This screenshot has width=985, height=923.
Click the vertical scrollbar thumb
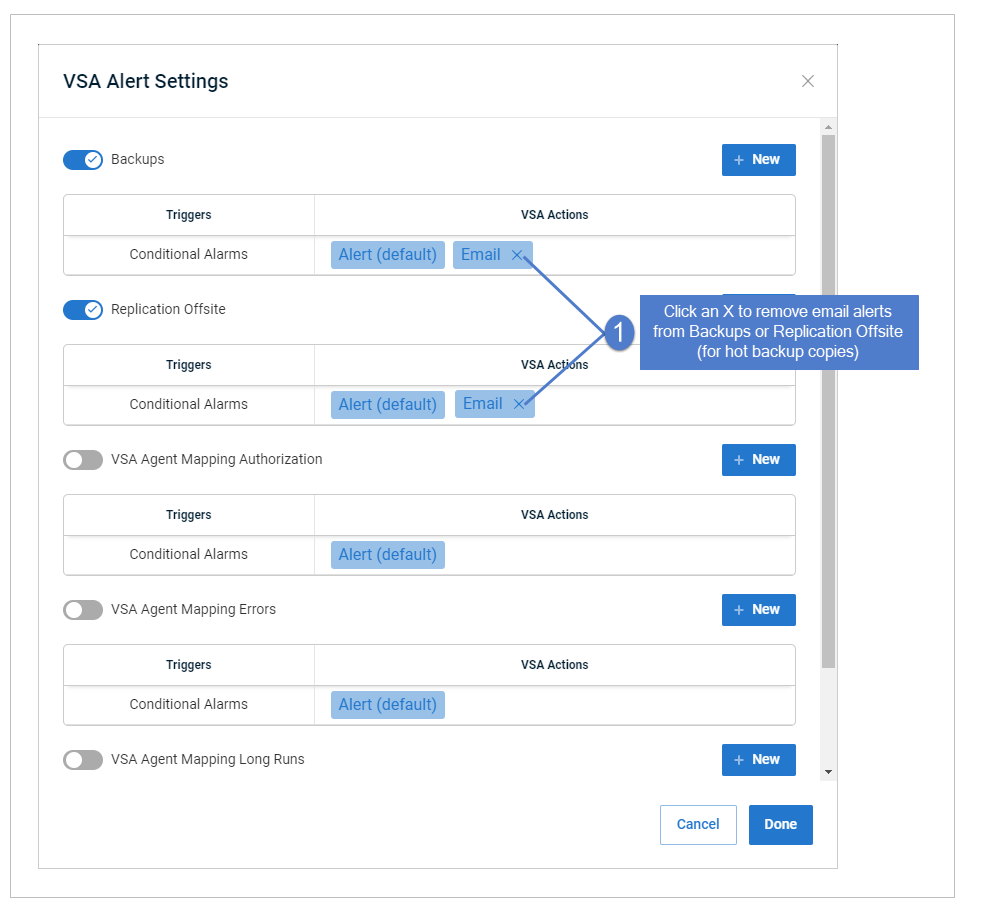tap(828, 401)
